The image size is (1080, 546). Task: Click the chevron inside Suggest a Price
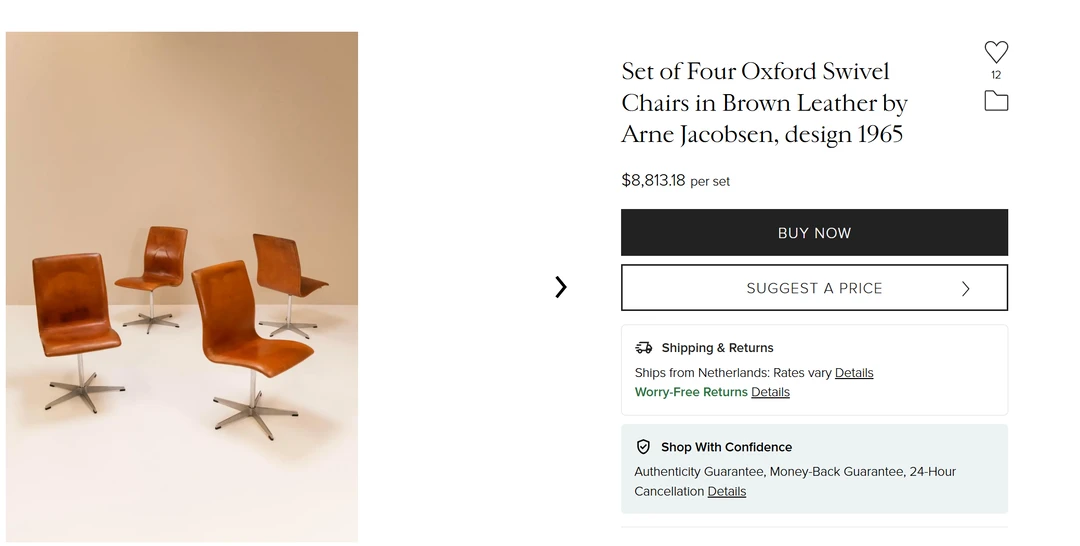click(965, 288)
